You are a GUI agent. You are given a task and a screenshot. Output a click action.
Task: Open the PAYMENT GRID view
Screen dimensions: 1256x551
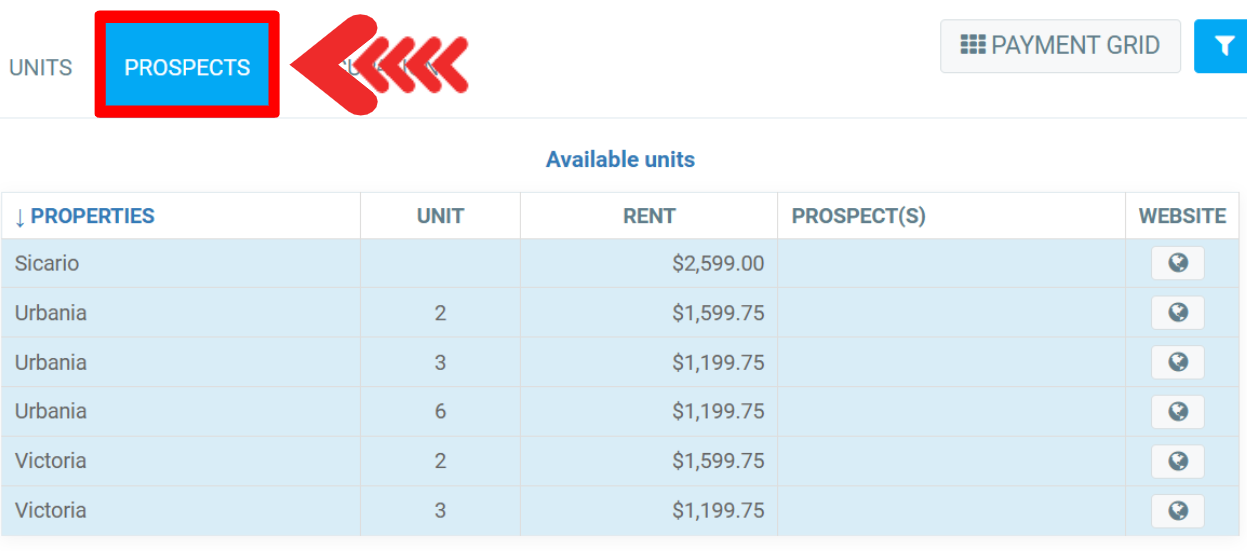1060,46
